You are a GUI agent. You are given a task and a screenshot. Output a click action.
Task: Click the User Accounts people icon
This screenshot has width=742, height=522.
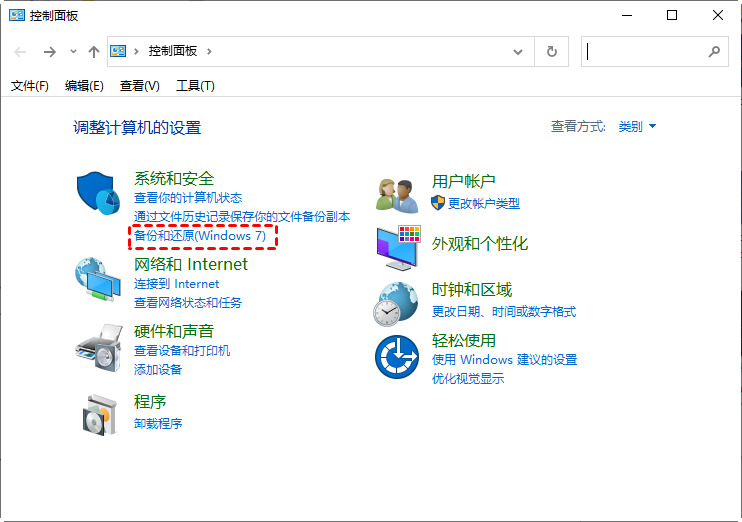(396, 194)
